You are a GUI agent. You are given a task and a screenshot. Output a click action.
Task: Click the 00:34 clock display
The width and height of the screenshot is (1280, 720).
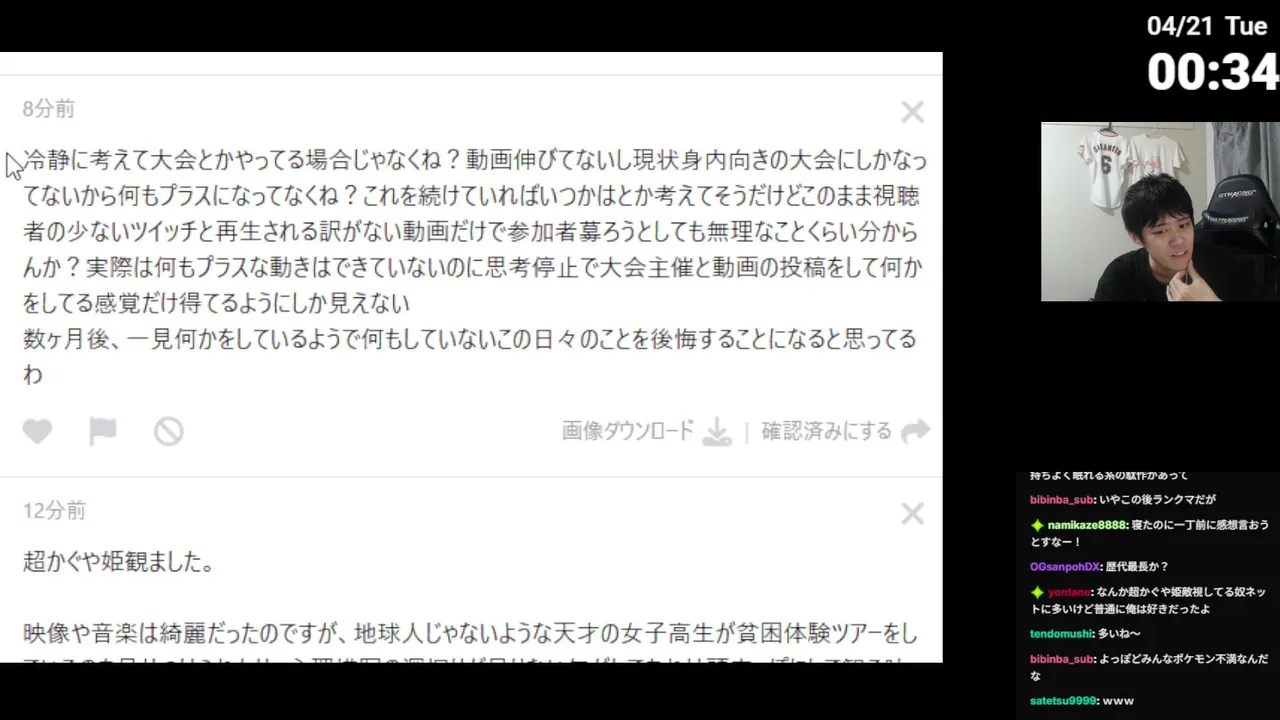tap(1212, 72)
